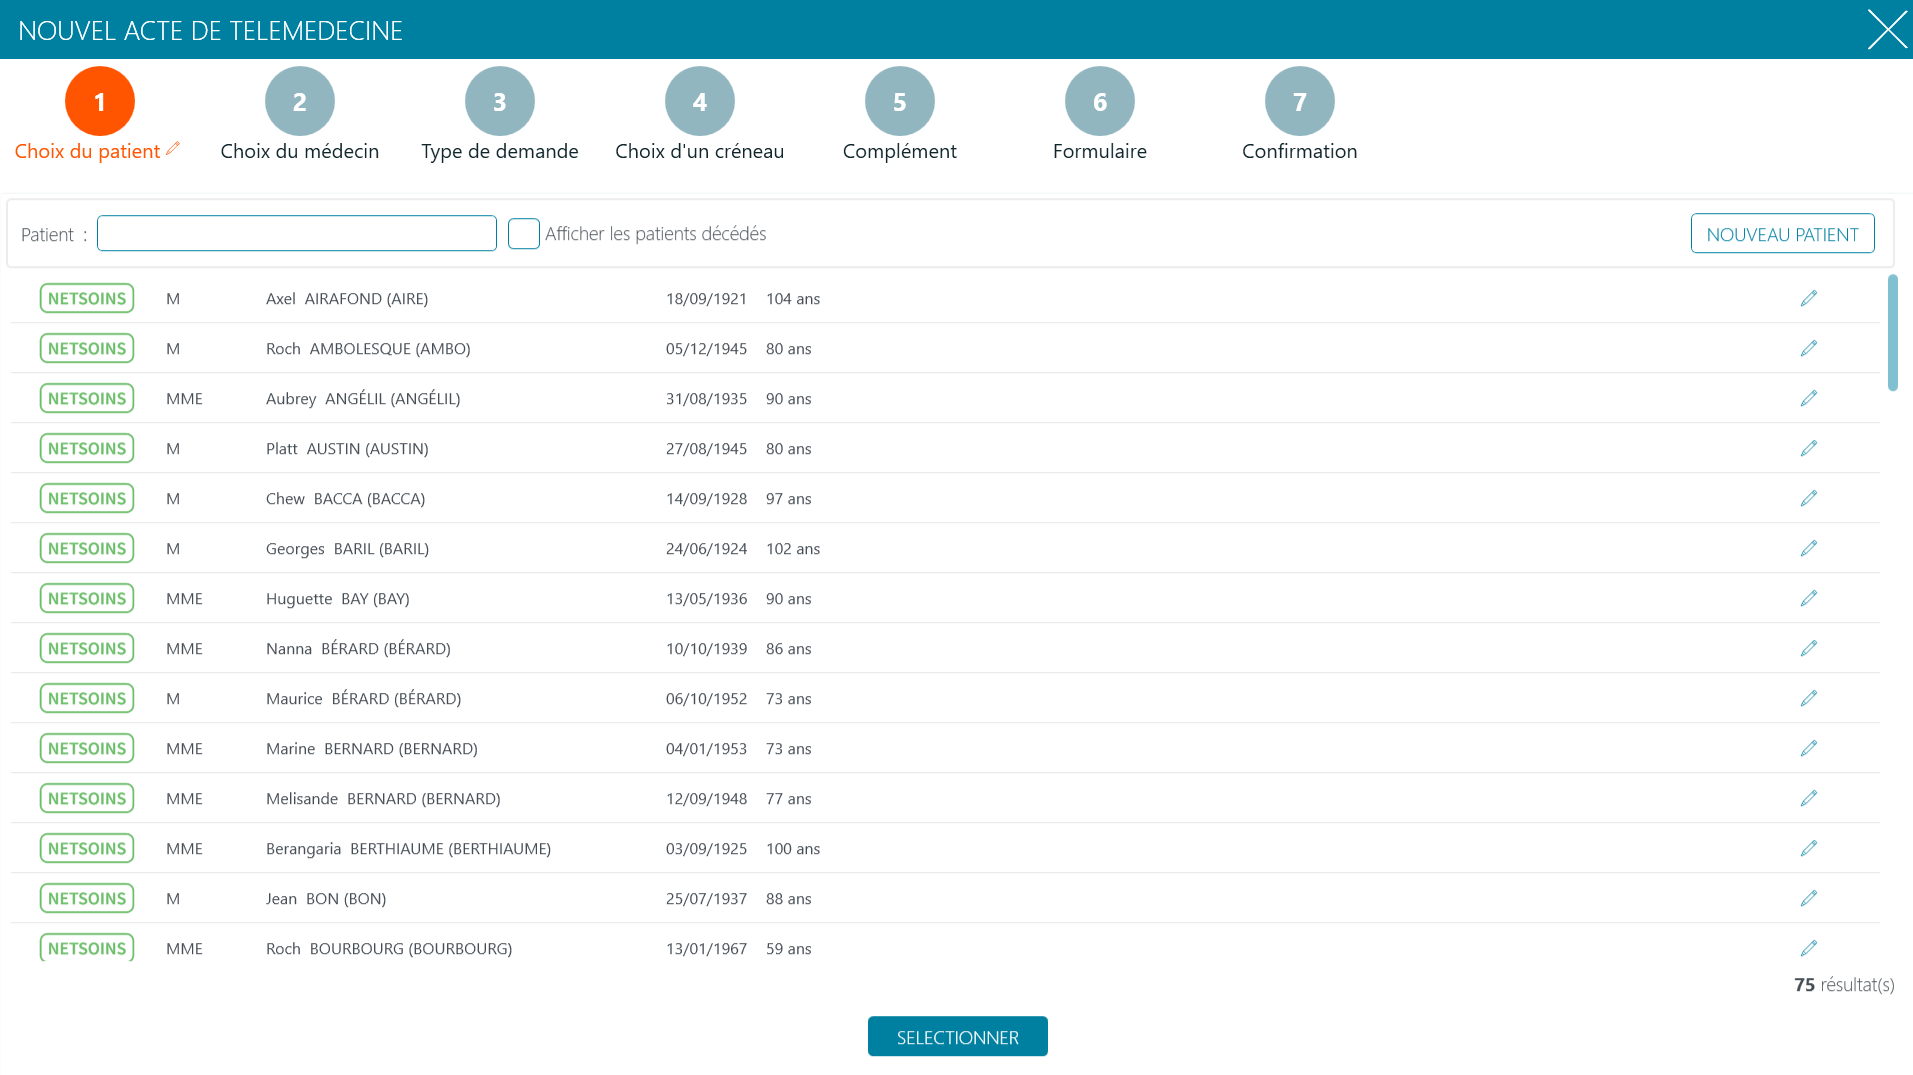The width and height of the screenshot is (1913, 1075).
Task: Click birth date 13/05/1936
Action: click(706, 598)
